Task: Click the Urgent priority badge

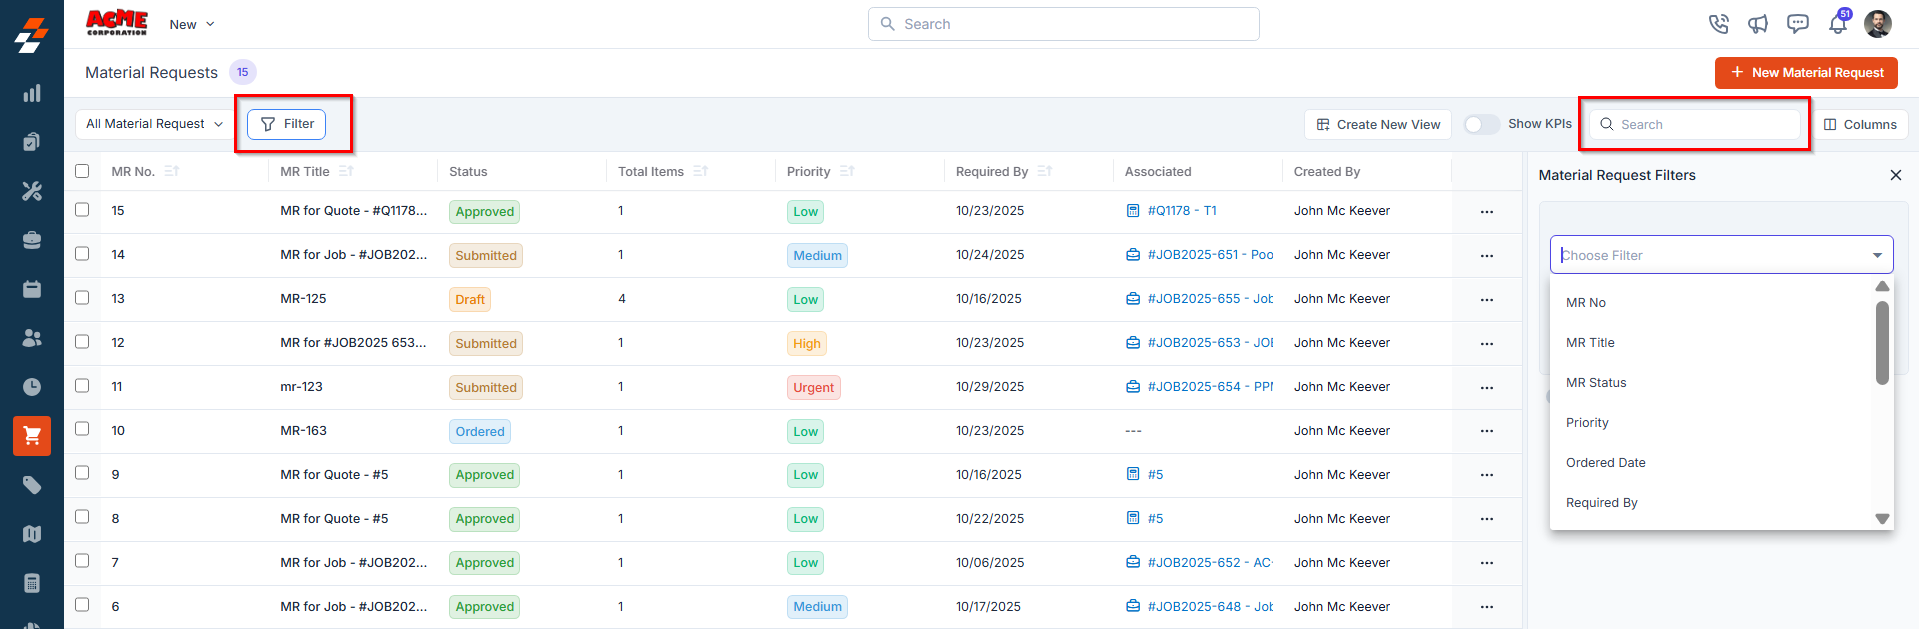Action: (814, 387)
